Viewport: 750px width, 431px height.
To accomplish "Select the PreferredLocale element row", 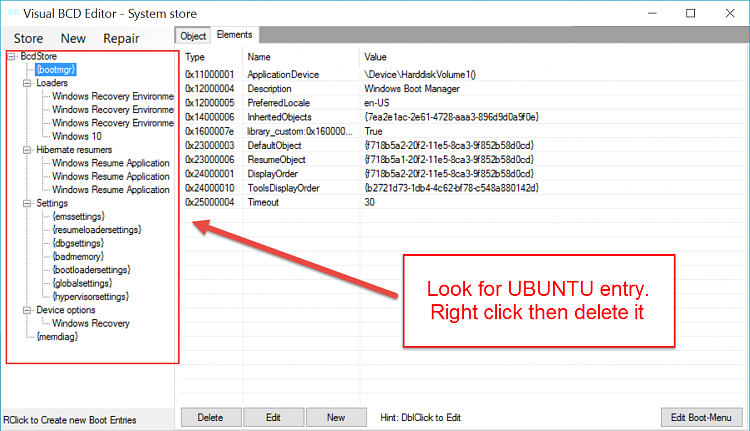I will click(464, 103).
